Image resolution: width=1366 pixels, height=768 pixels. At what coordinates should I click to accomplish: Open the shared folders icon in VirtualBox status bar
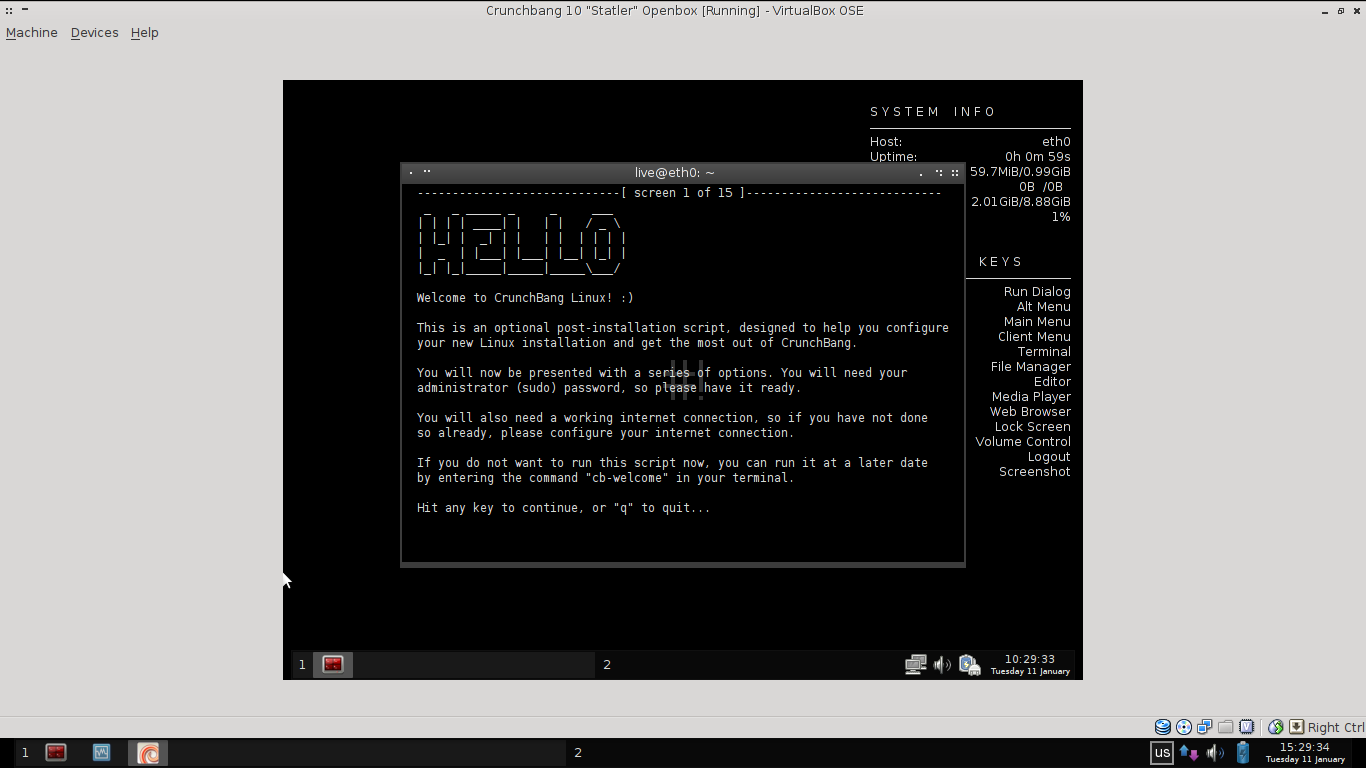[1225, 726]
